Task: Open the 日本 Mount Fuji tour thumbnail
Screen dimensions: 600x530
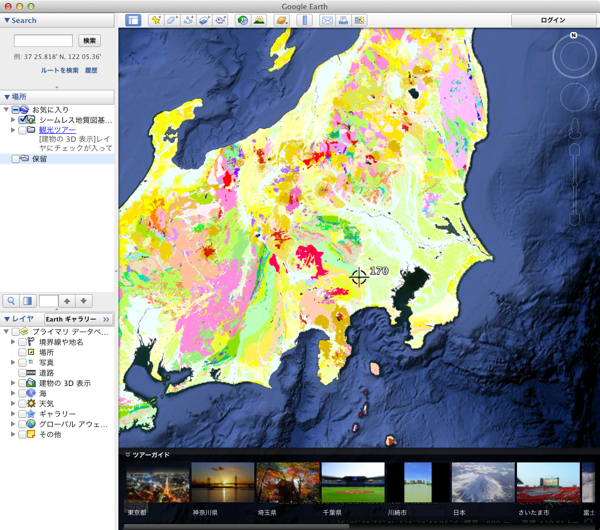Action: click(x=483, y=482)
